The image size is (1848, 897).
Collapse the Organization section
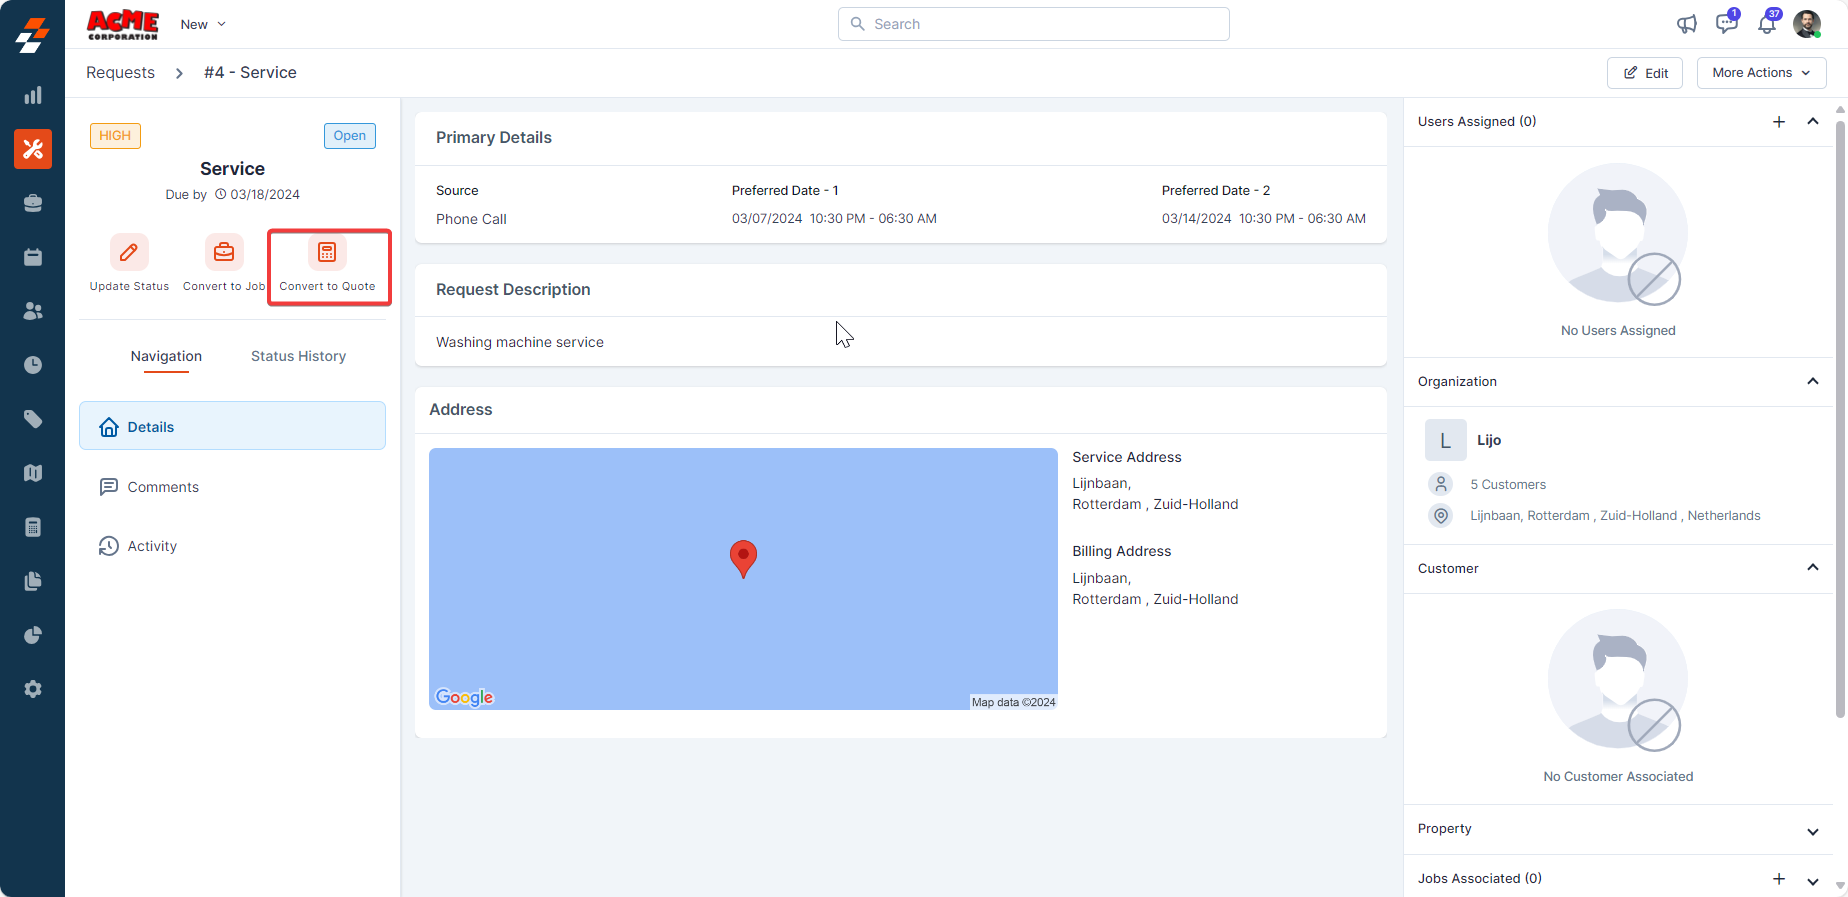[1813, 381]
